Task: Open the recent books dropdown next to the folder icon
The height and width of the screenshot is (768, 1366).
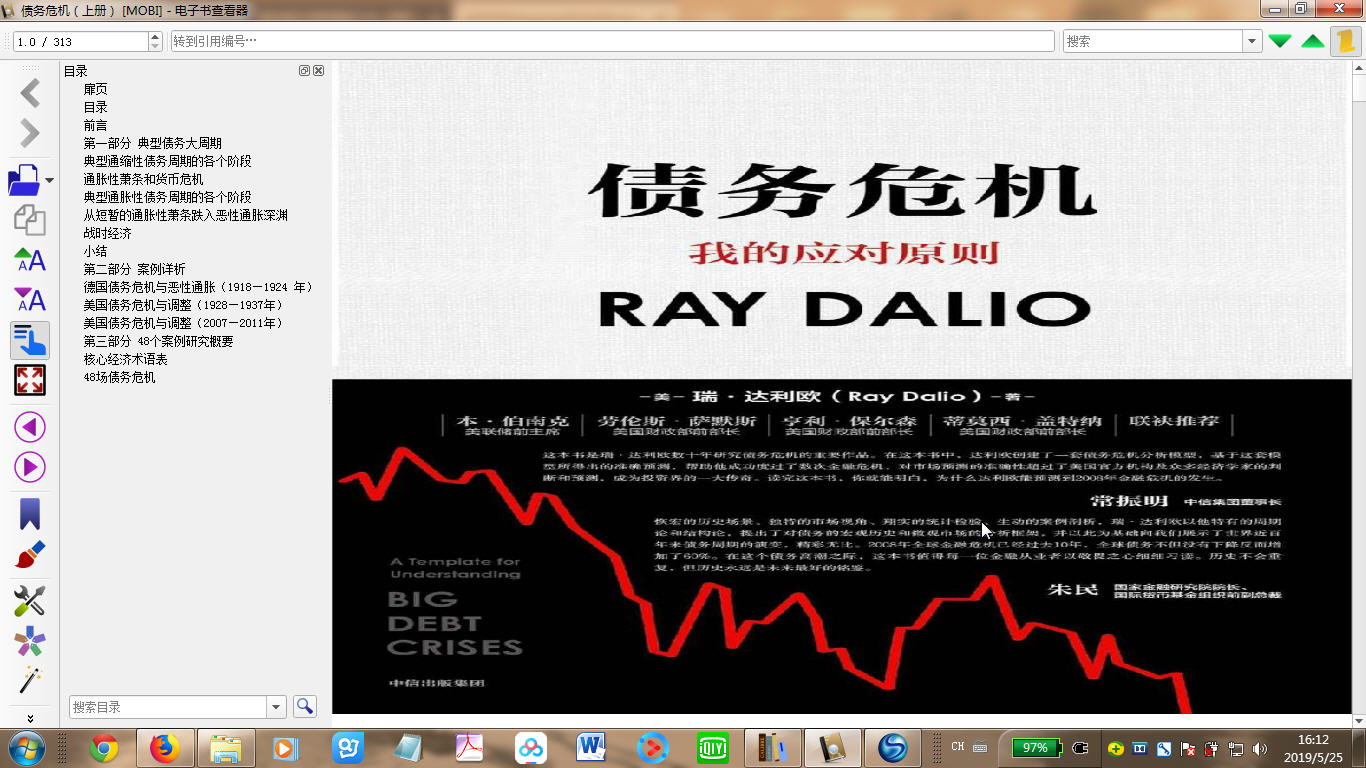Action: 49,181
